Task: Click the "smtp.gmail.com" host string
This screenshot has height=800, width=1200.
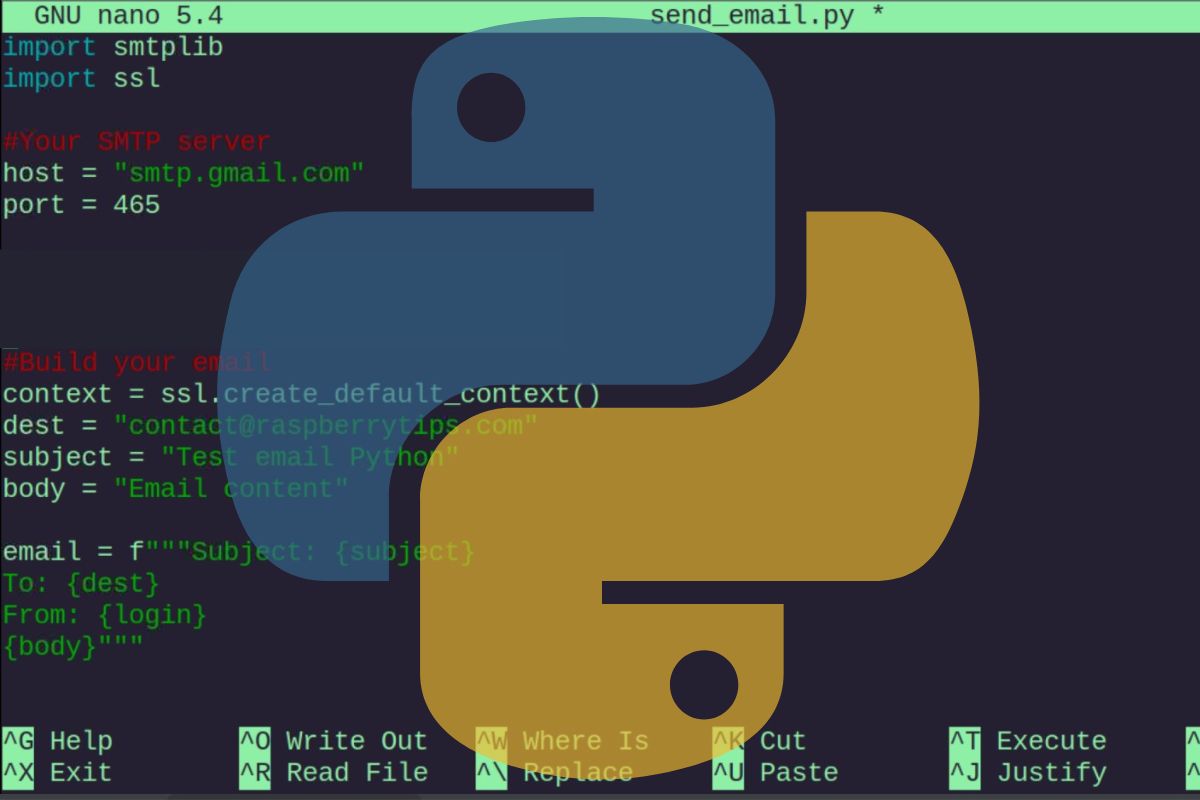Action: (238, 173)
